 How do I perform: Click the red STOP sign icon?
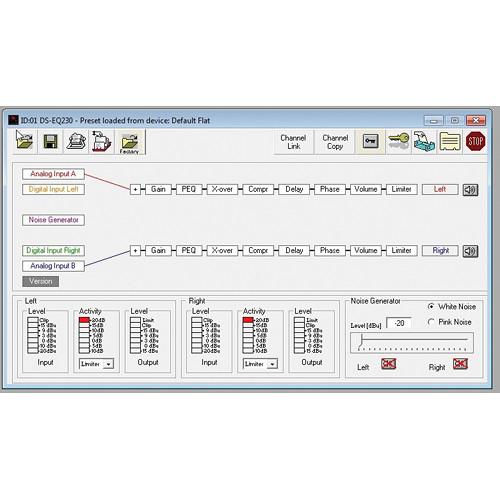click(x=475, y=141)
